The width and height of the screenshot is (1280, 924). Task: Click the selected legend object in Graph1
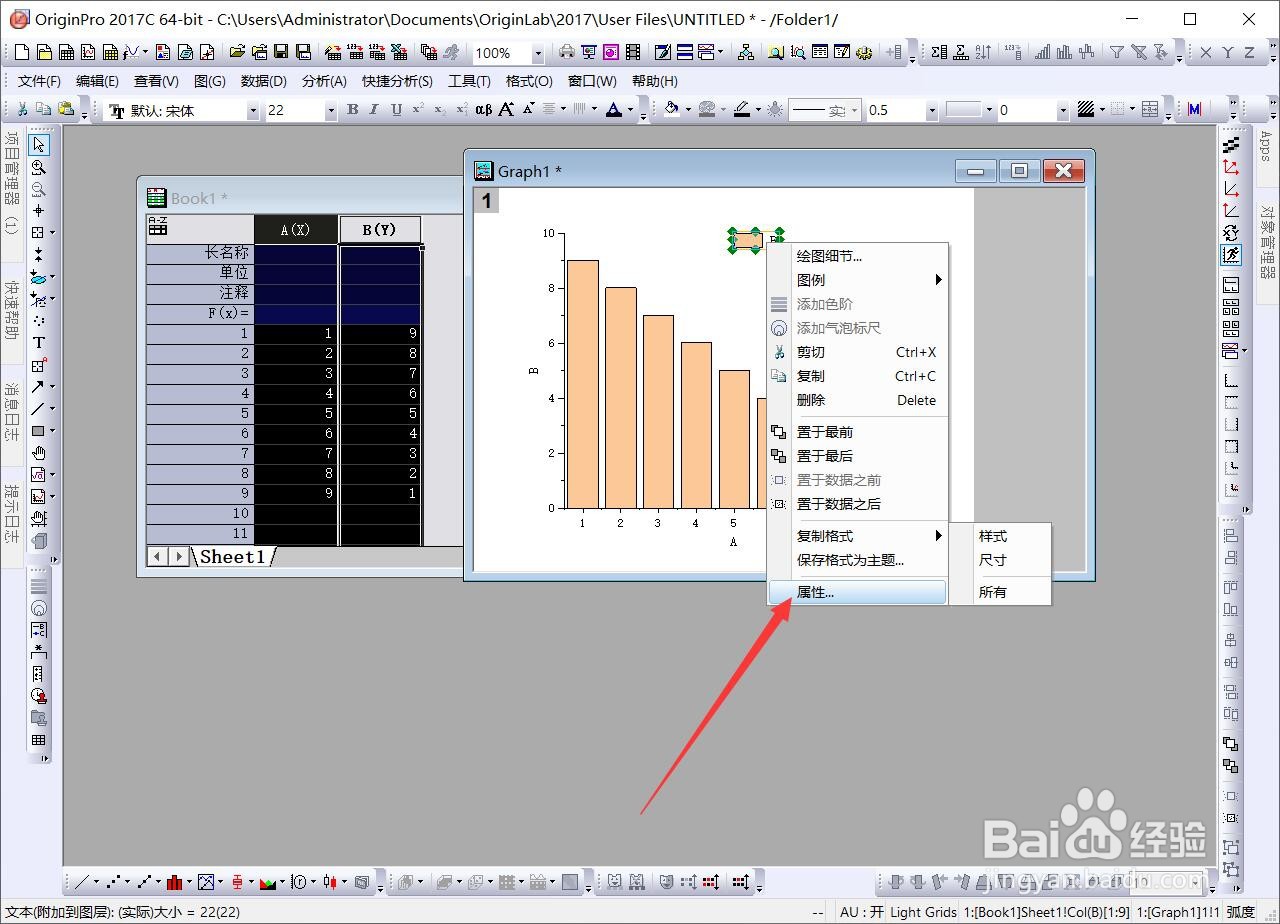(756, 240)
